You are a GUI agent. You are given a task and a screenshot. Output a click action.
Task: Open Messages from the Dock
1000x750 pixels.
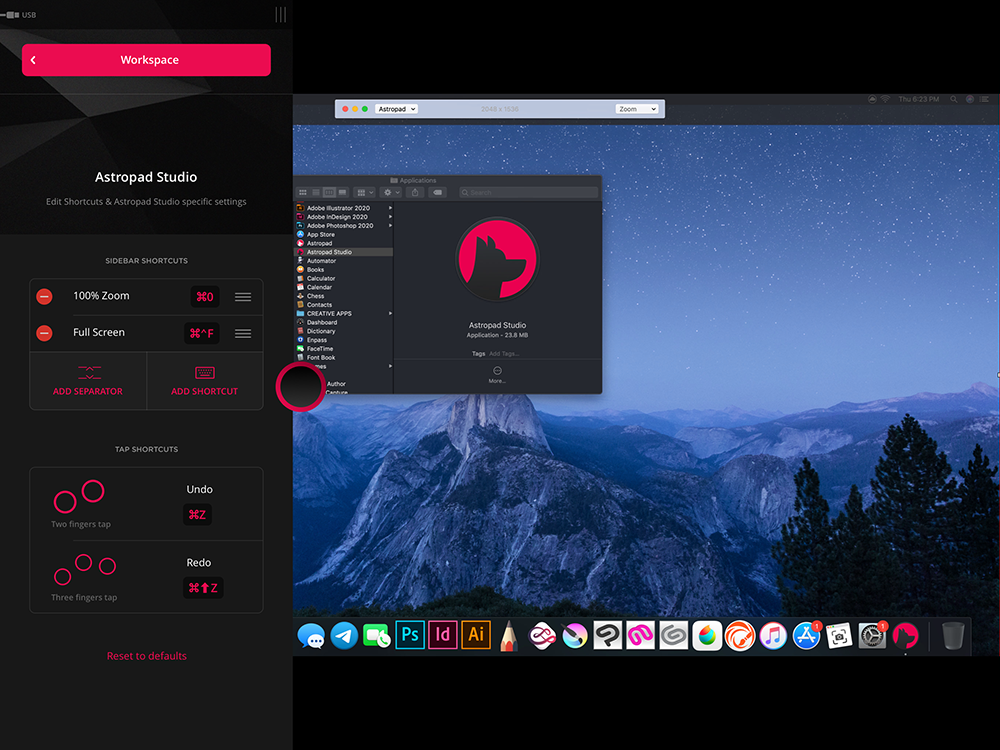coord(311,636)
